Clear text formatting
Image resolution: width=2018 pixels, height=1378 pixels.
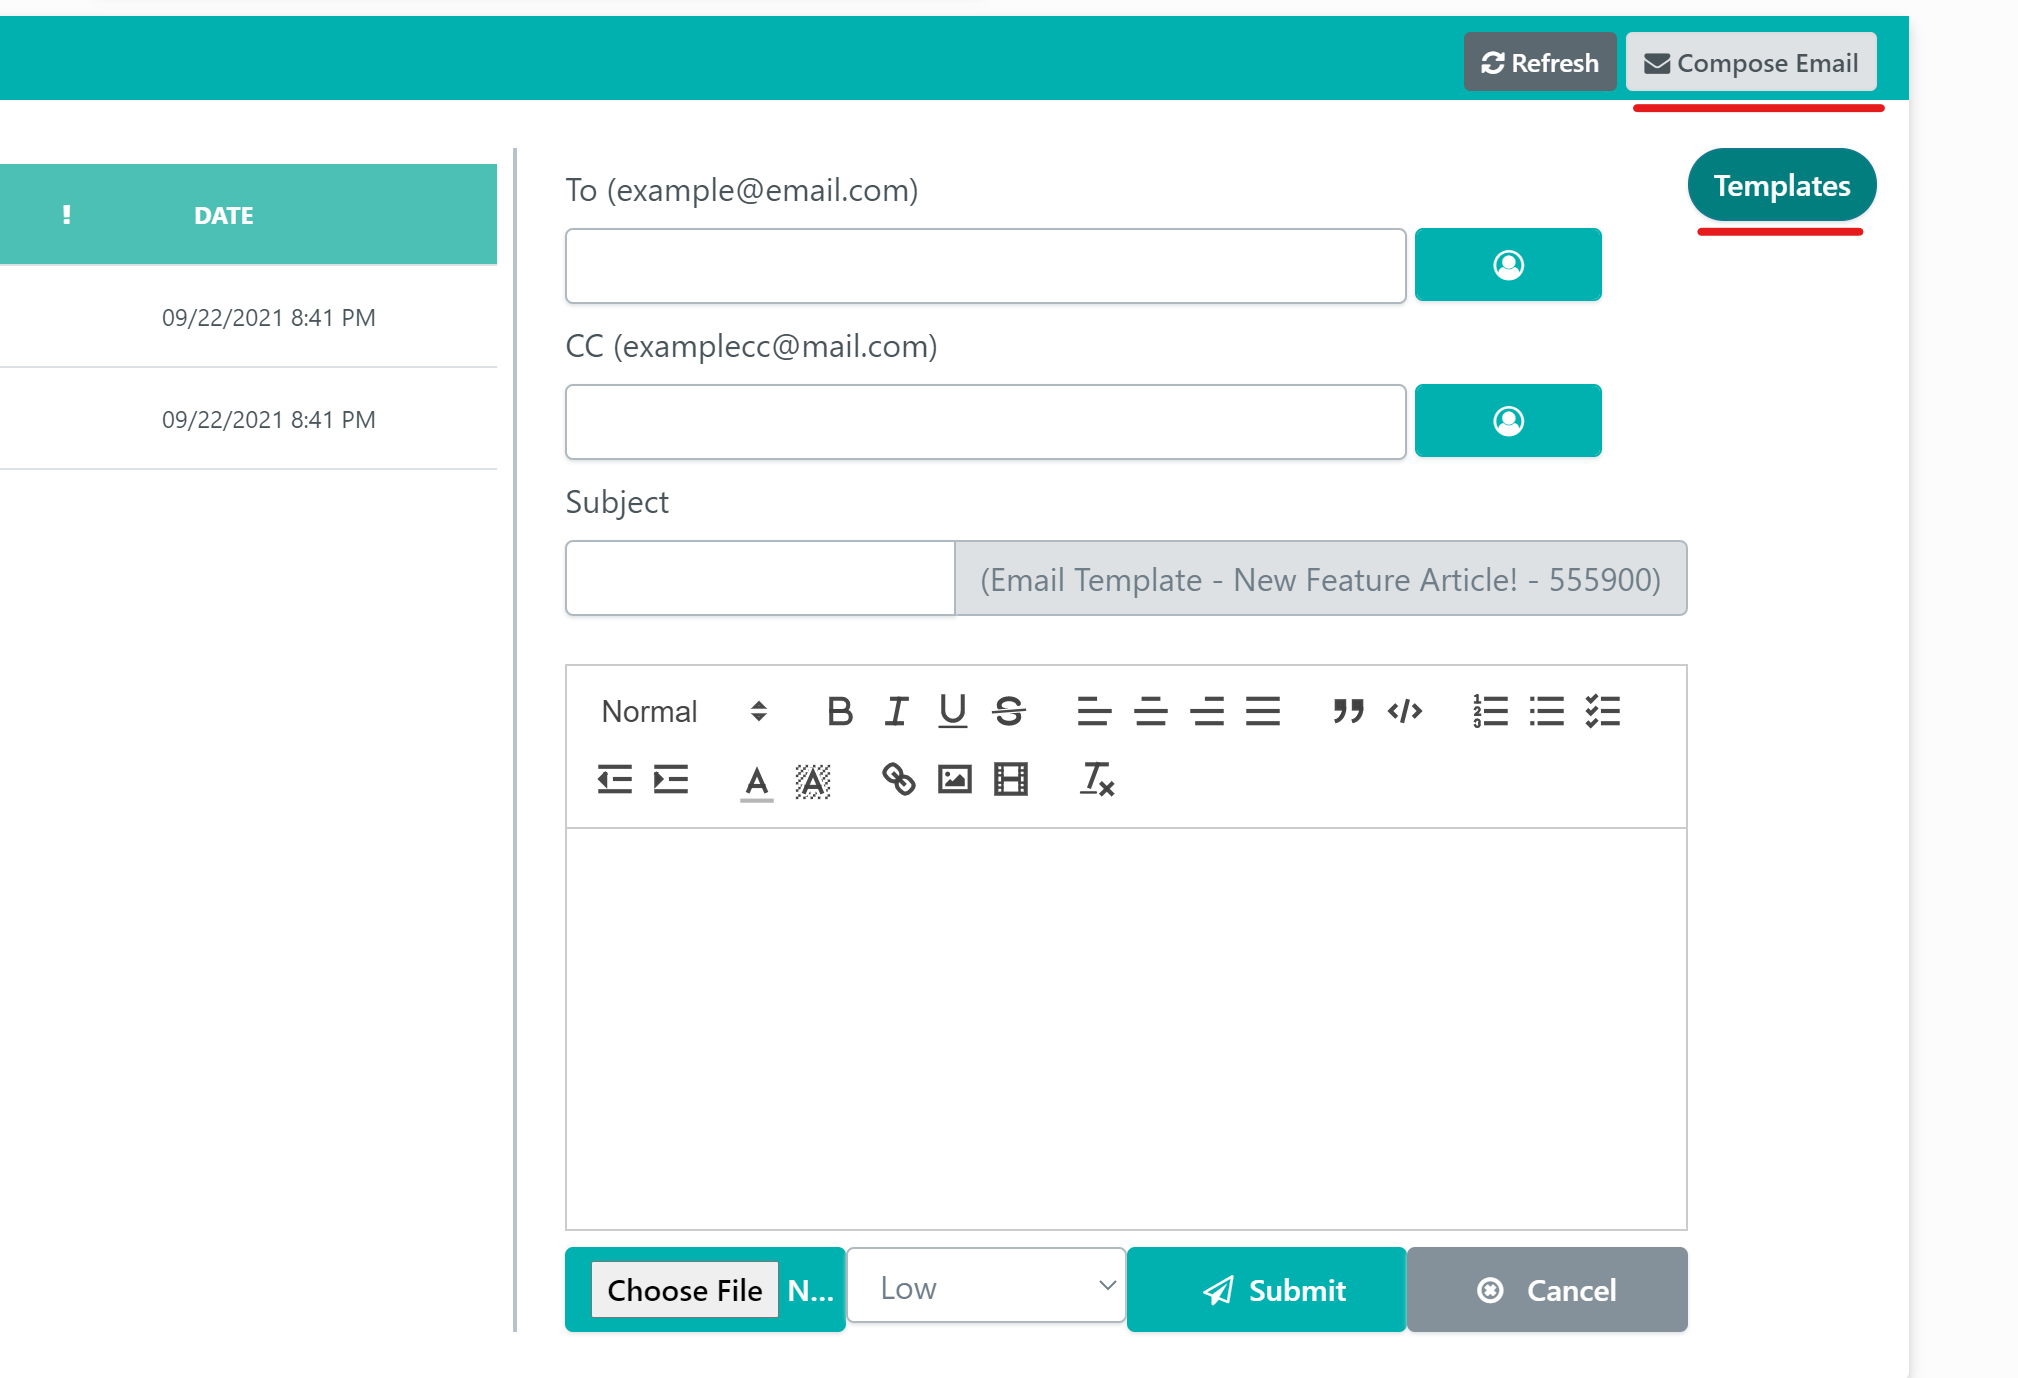(x=1097, y=779)
